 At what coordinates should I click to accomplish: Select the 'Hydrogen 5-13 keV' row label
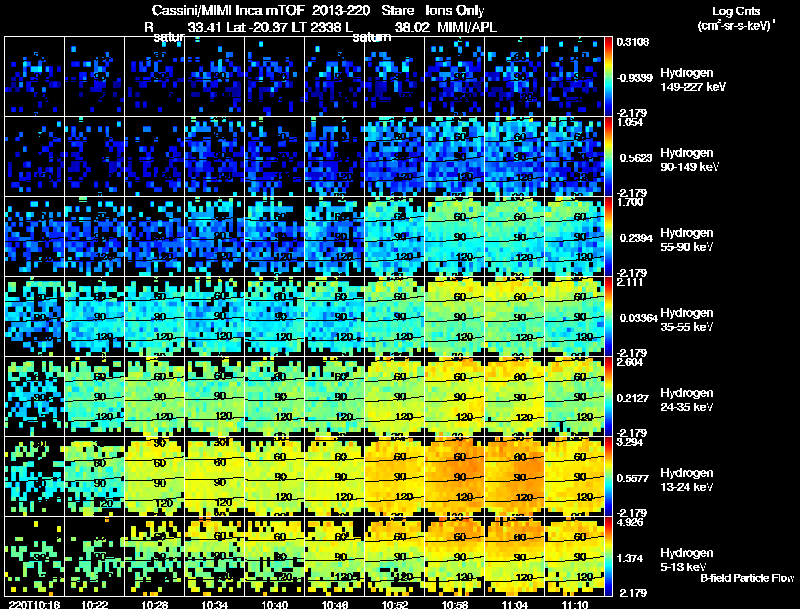pos(687,560)
